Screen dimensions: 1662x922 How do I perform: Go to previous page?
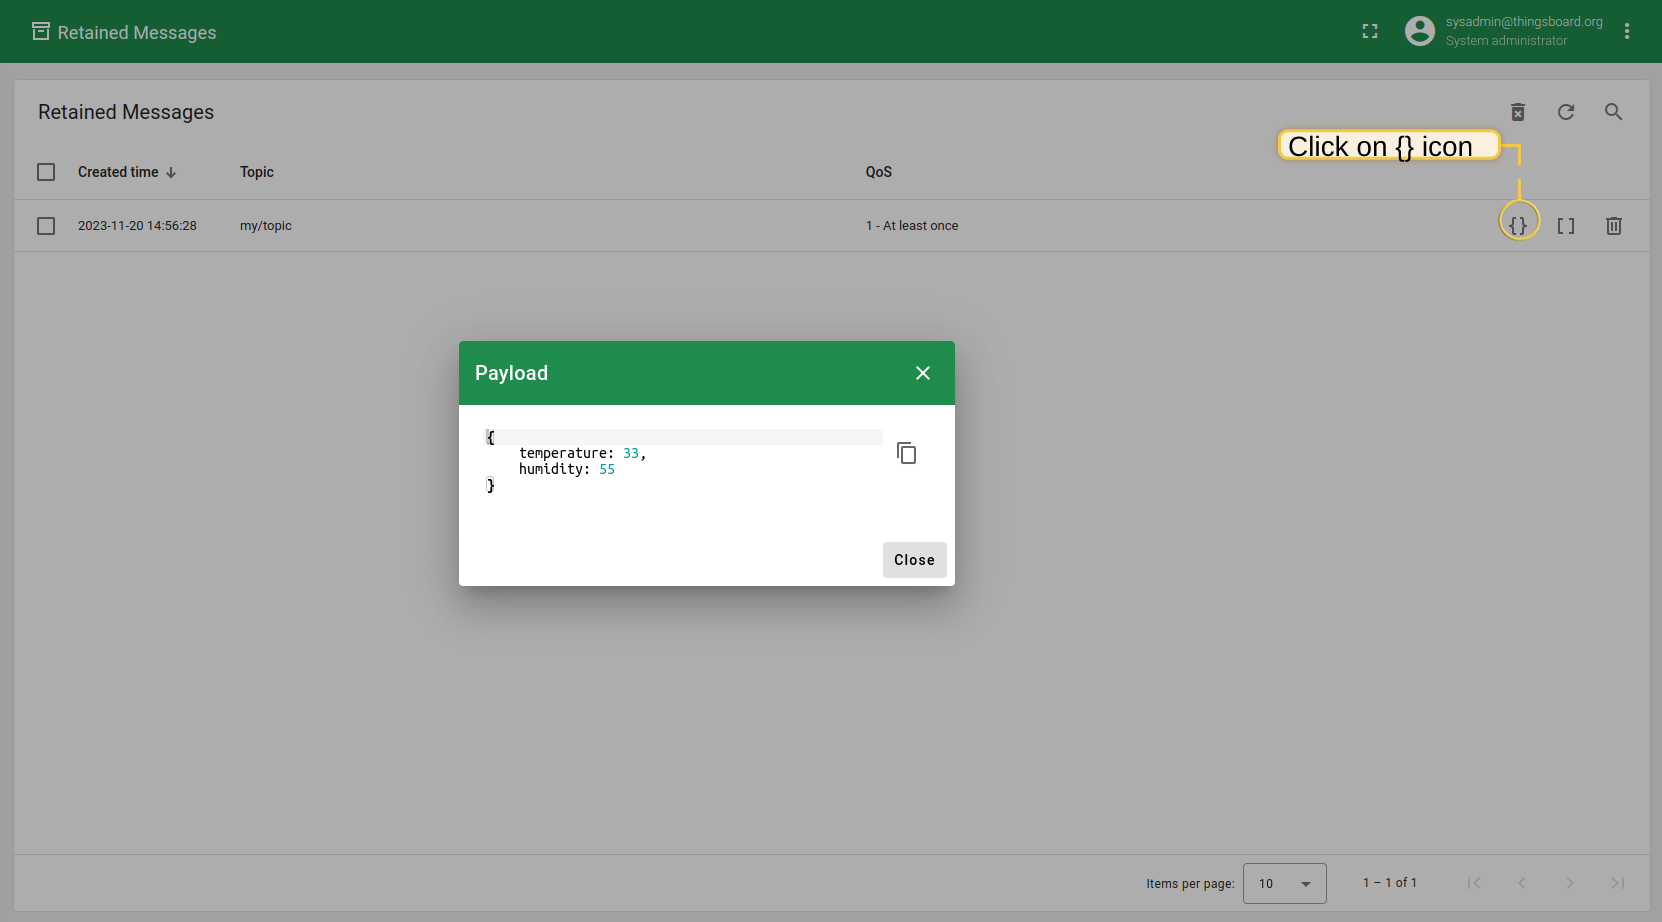click(1522, 883)
